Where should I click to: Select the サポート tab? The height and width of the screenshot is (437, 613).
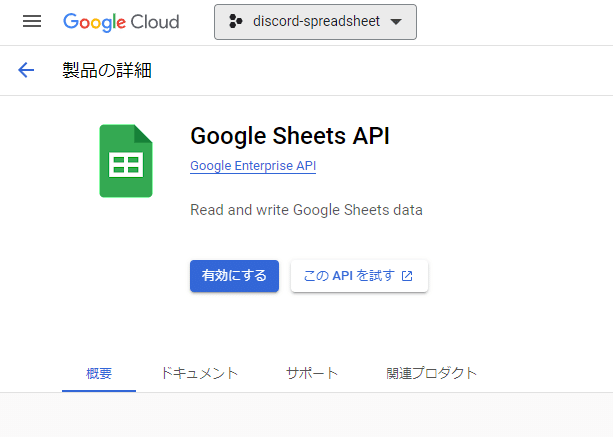[x=312, y=373]
